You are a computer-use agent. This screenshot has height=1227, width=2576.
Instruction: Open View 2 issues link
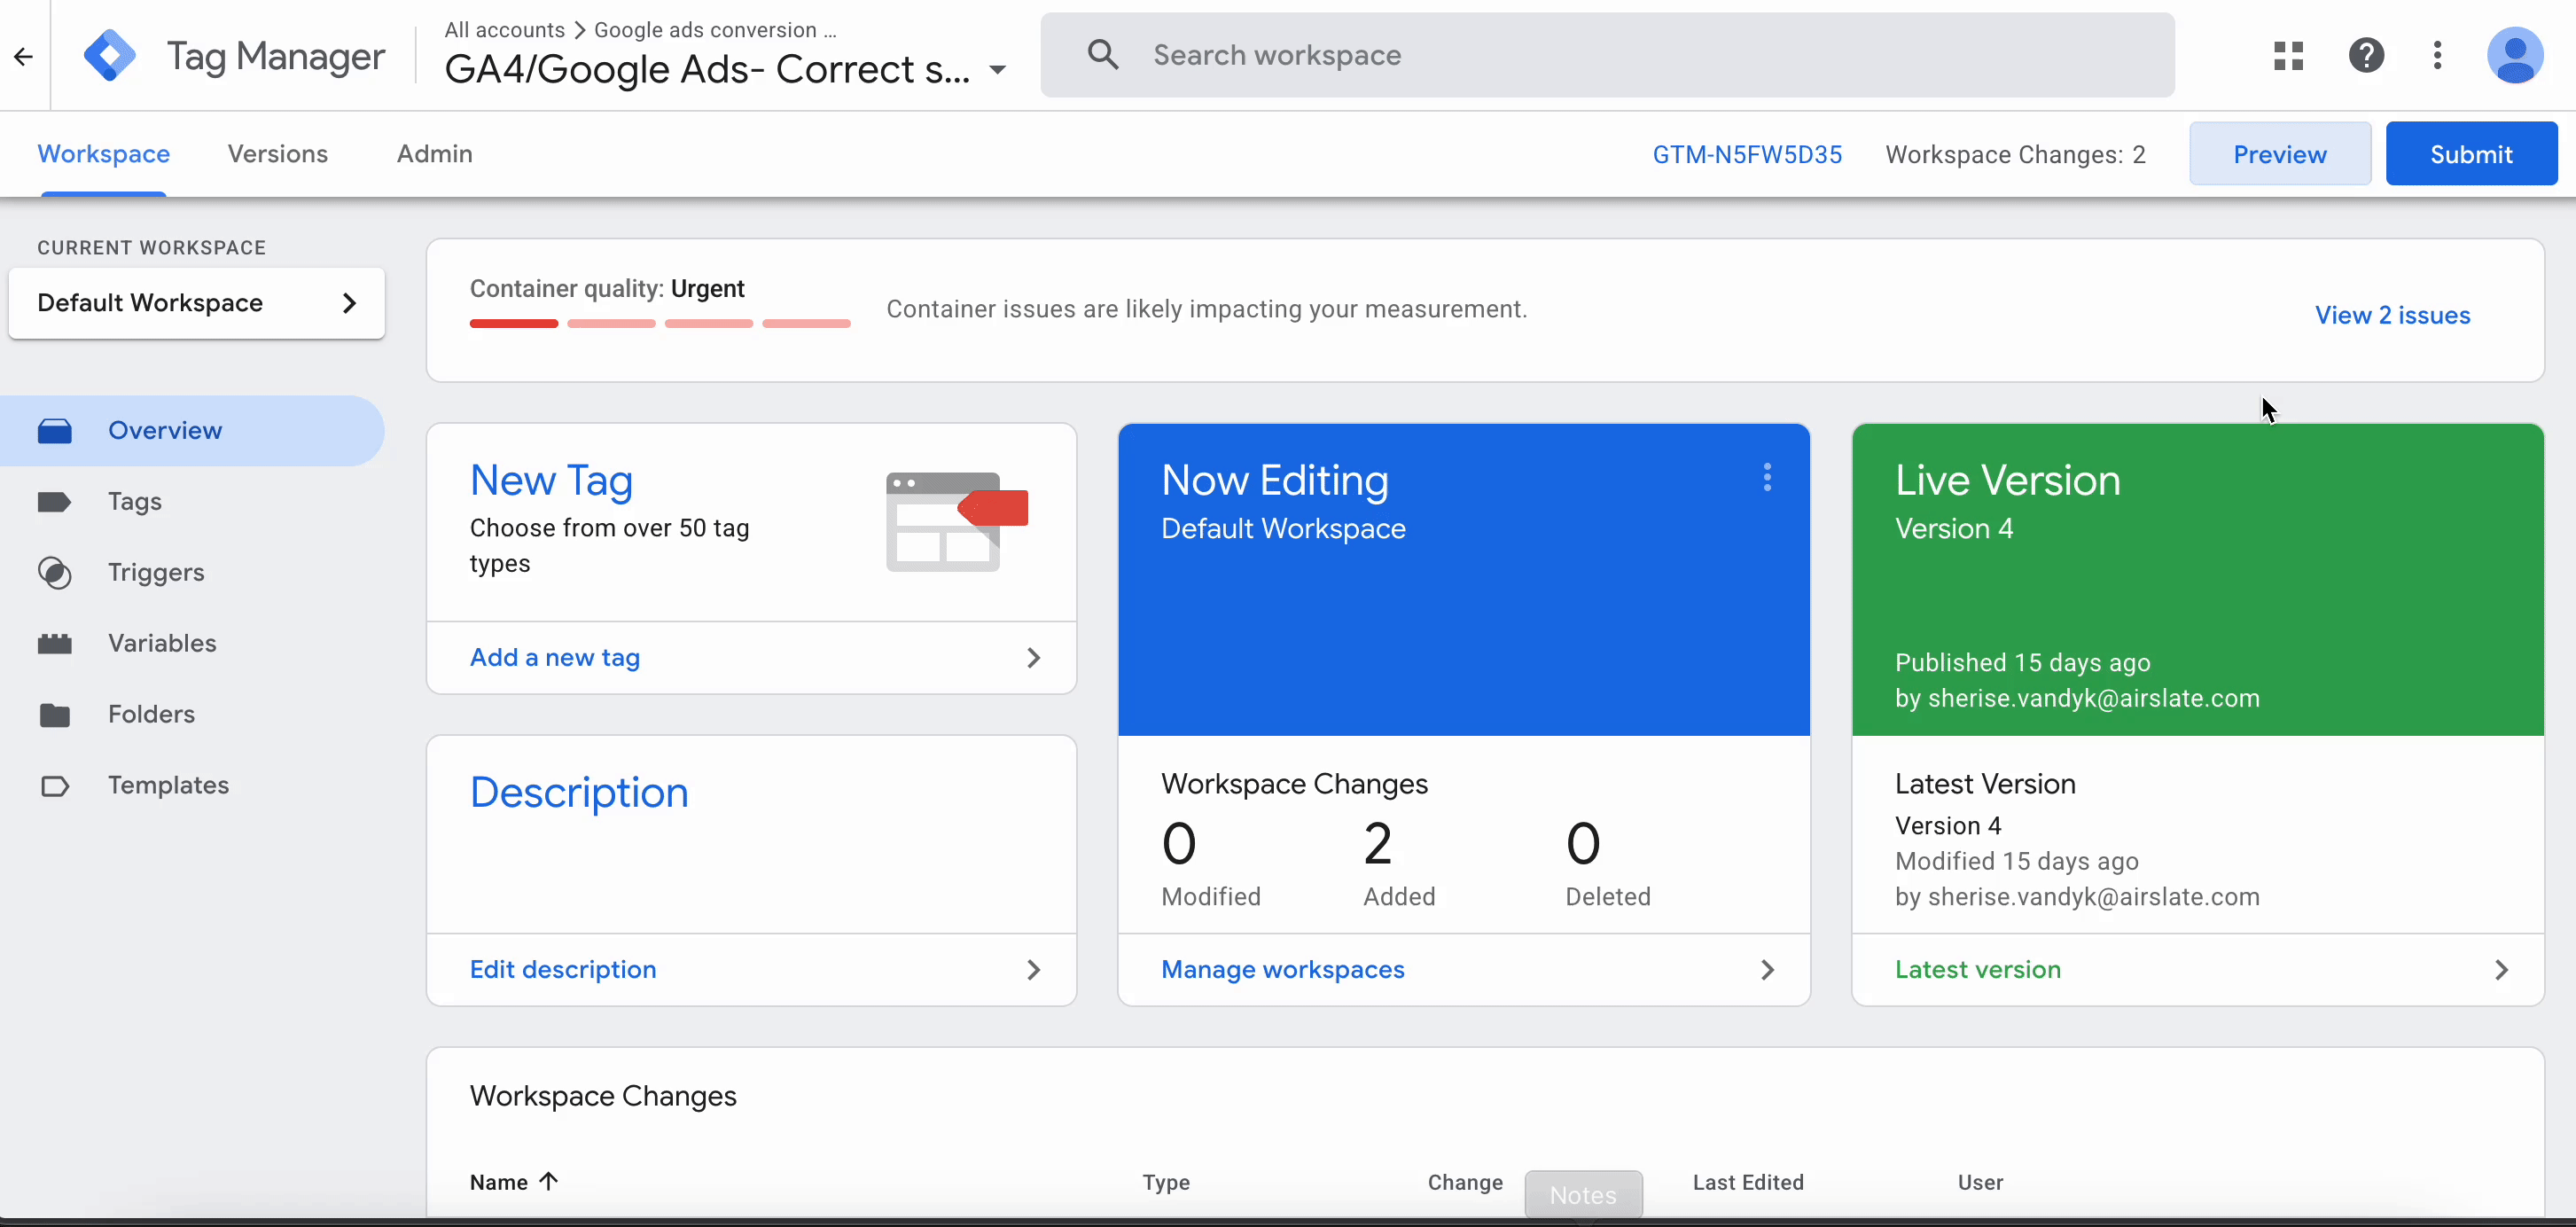(x=2393, y=314)
